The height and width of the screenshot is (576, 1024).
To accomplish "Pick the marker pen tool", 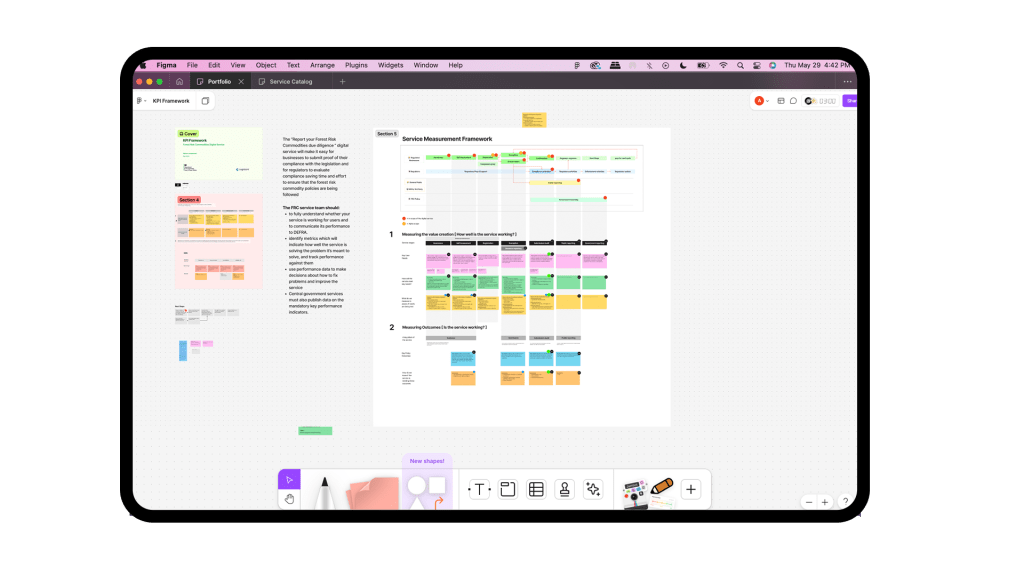I will tap(325, 492).
